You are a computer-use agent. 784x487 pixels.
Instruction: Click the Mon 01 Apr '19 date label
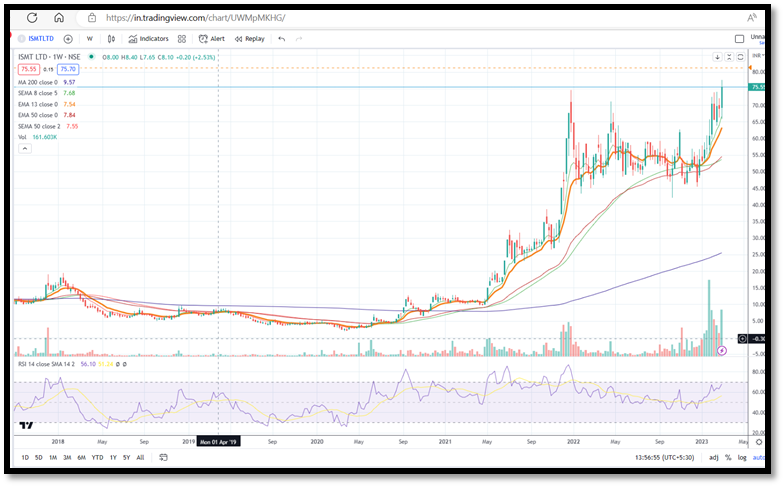point(218,442)
